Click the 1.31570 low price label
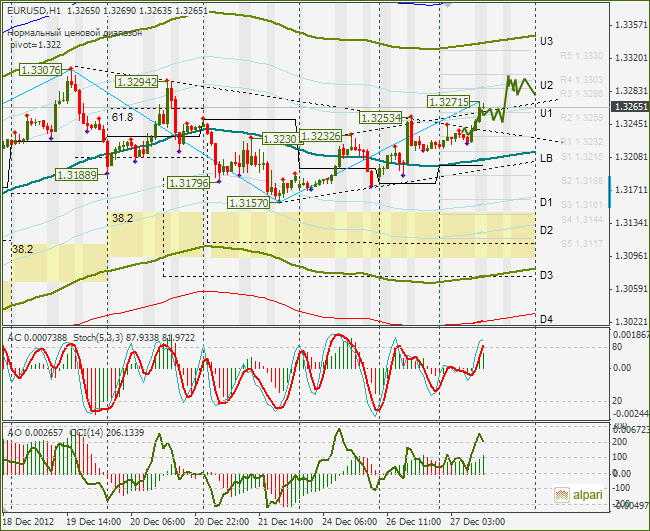Image resolution: width=650 pixels, height=531 pixels. tap(249, 203)
